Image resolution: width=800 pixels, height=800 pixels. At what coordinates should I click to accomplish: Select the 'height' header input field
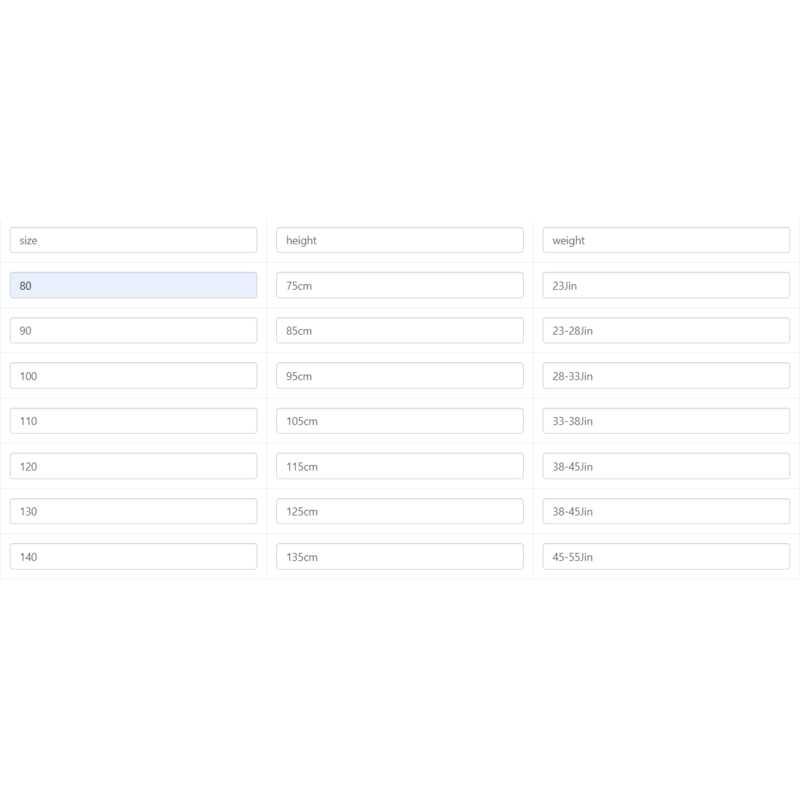399,240
